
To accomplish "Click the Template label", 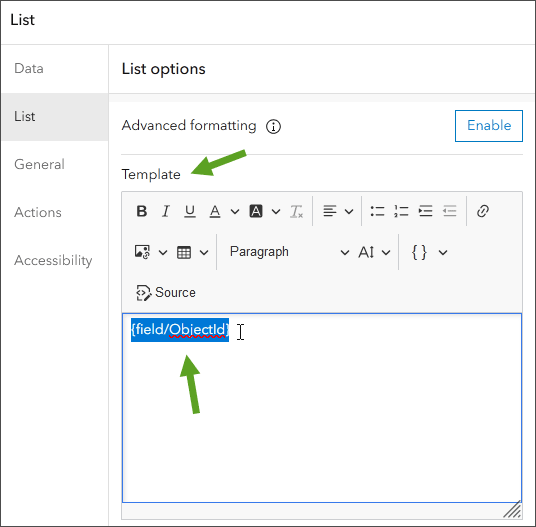I will [151, 174].
